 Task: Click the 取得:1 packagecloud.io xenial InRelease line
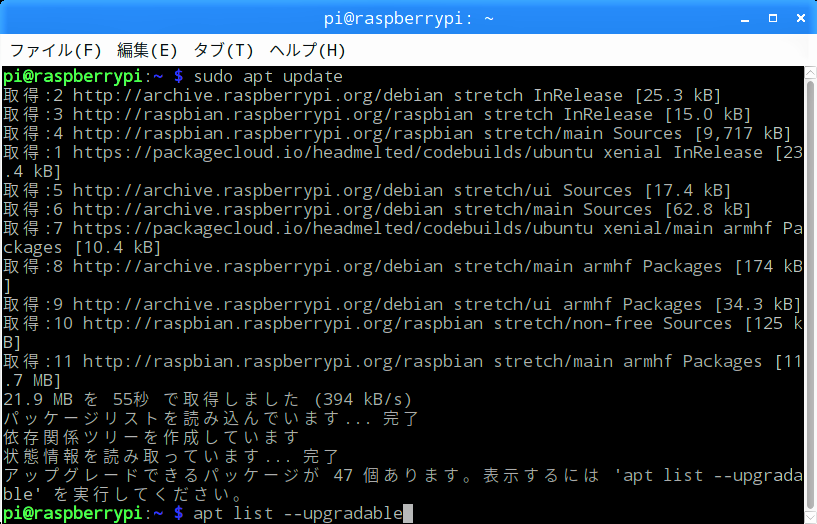click(402, 162)
